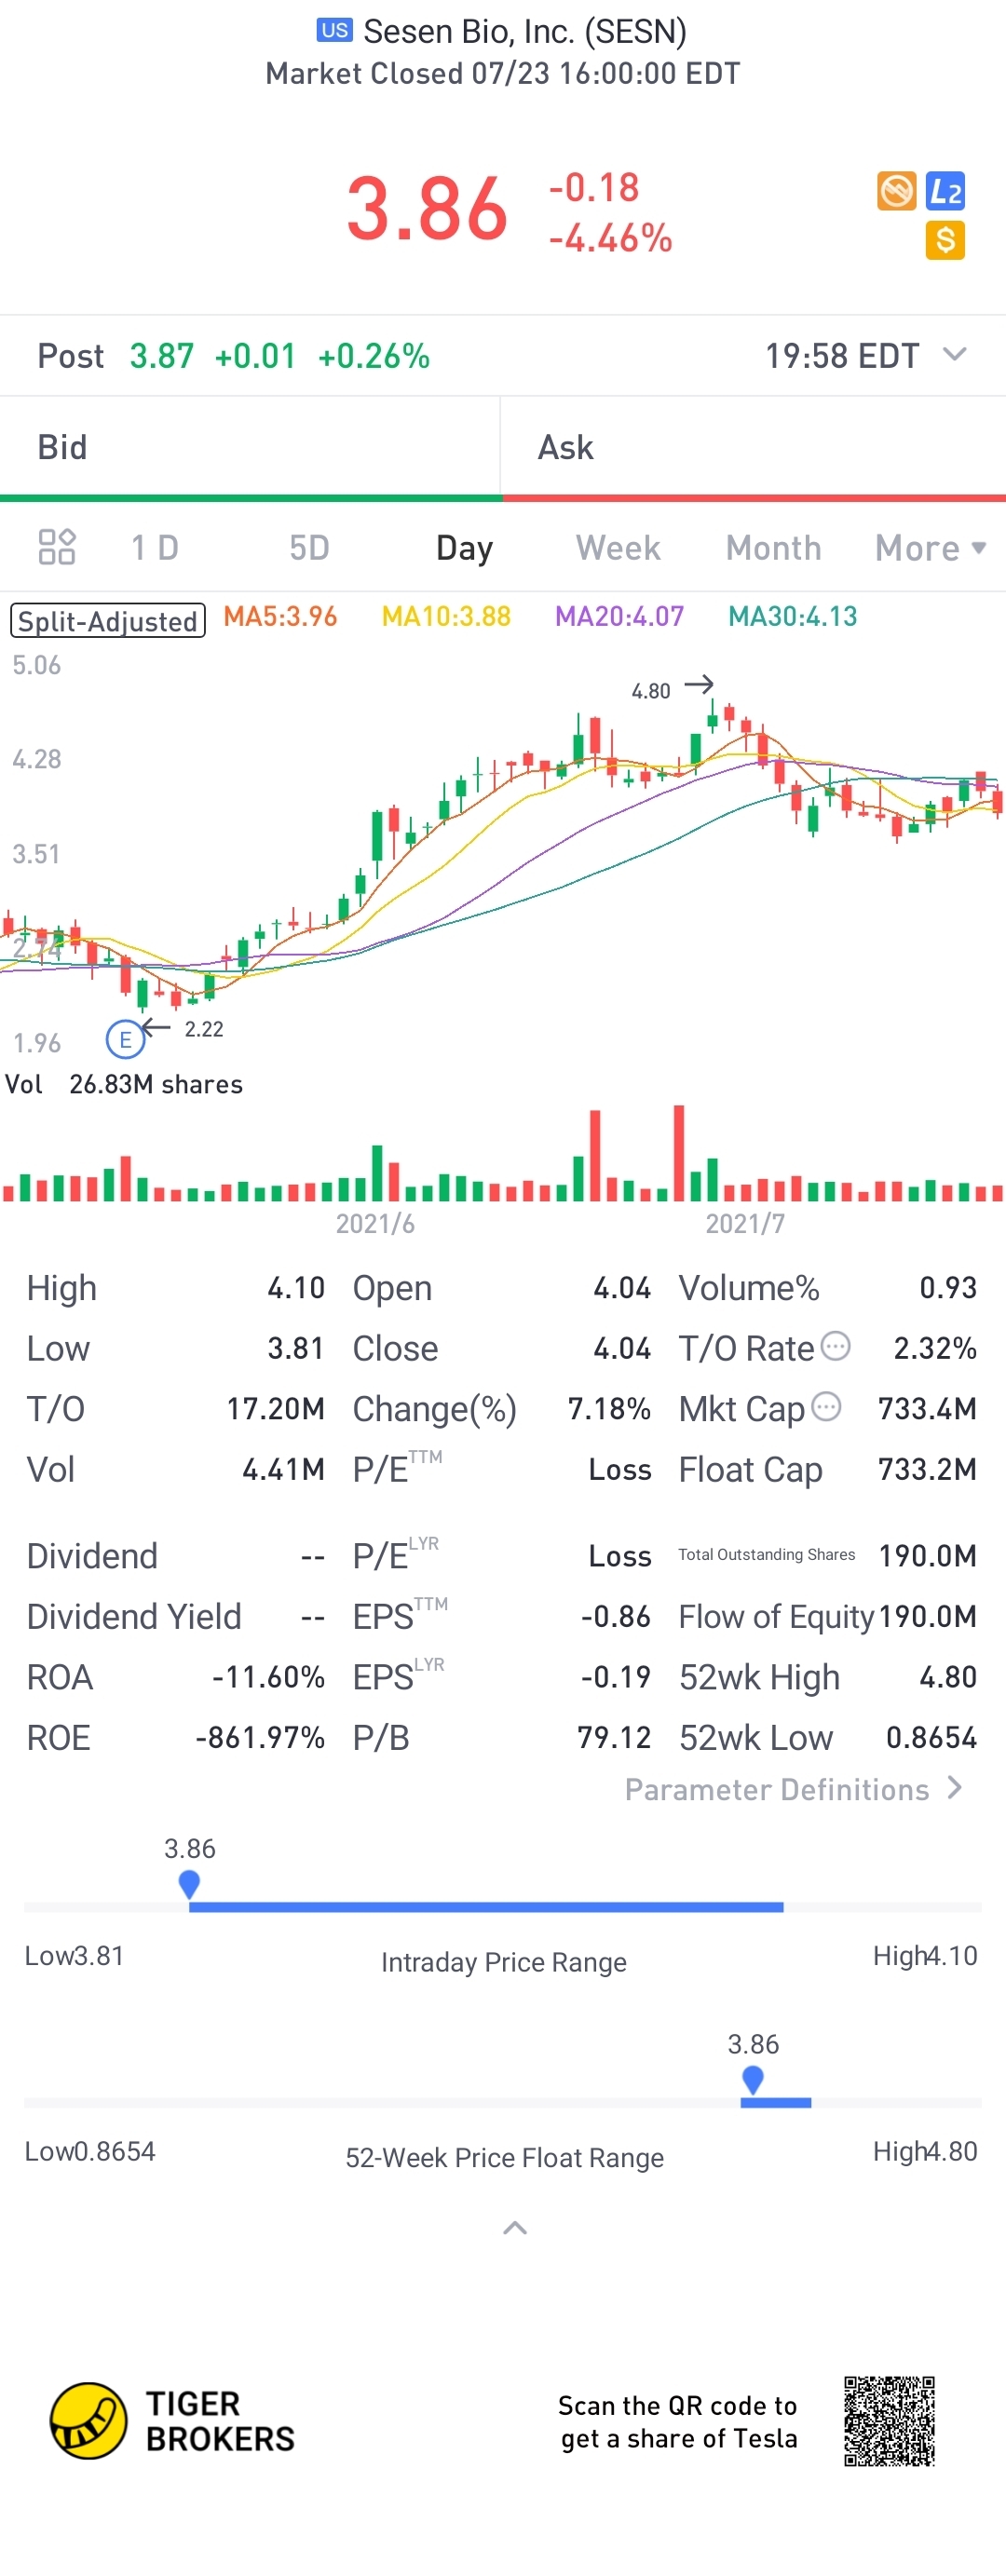The image size is (1006, 2576).
Task: Tap the Mkt Cap info bubble icon
Action: [x=826, y=1407]
